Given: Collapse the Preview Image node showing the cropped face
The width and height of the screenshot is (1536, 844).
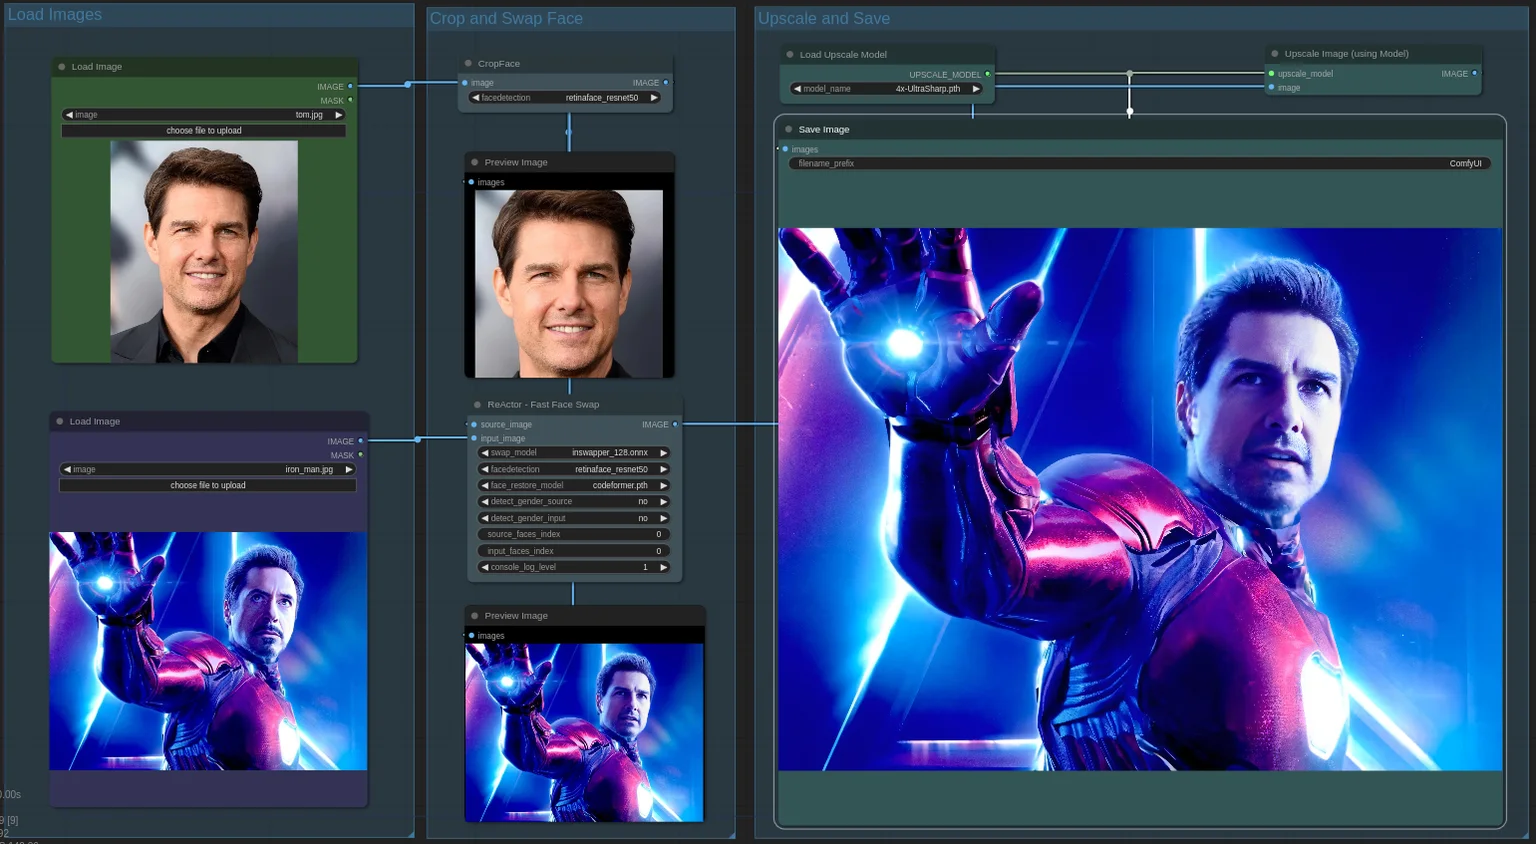Looking at the screenshot, I should coord(474,163).
